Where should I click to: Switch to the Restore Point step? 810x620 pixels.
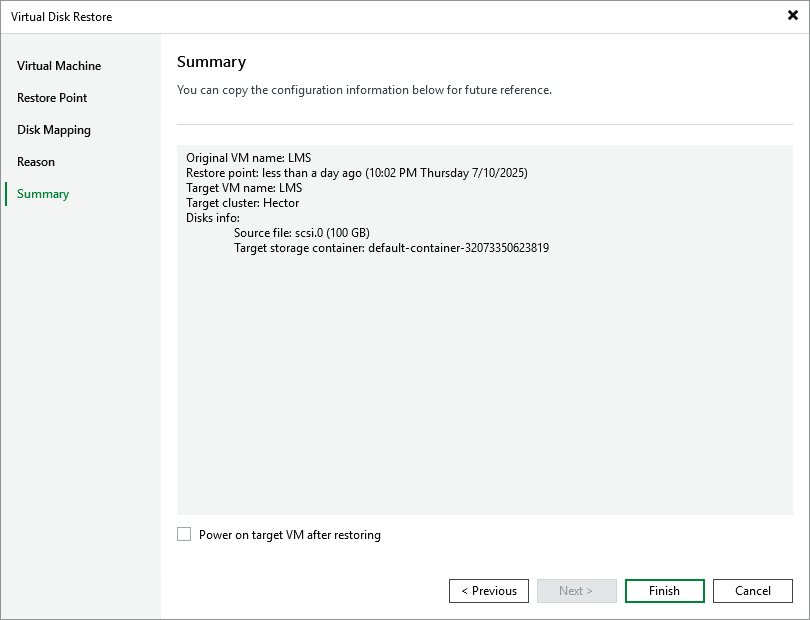[x=54, y=97]
